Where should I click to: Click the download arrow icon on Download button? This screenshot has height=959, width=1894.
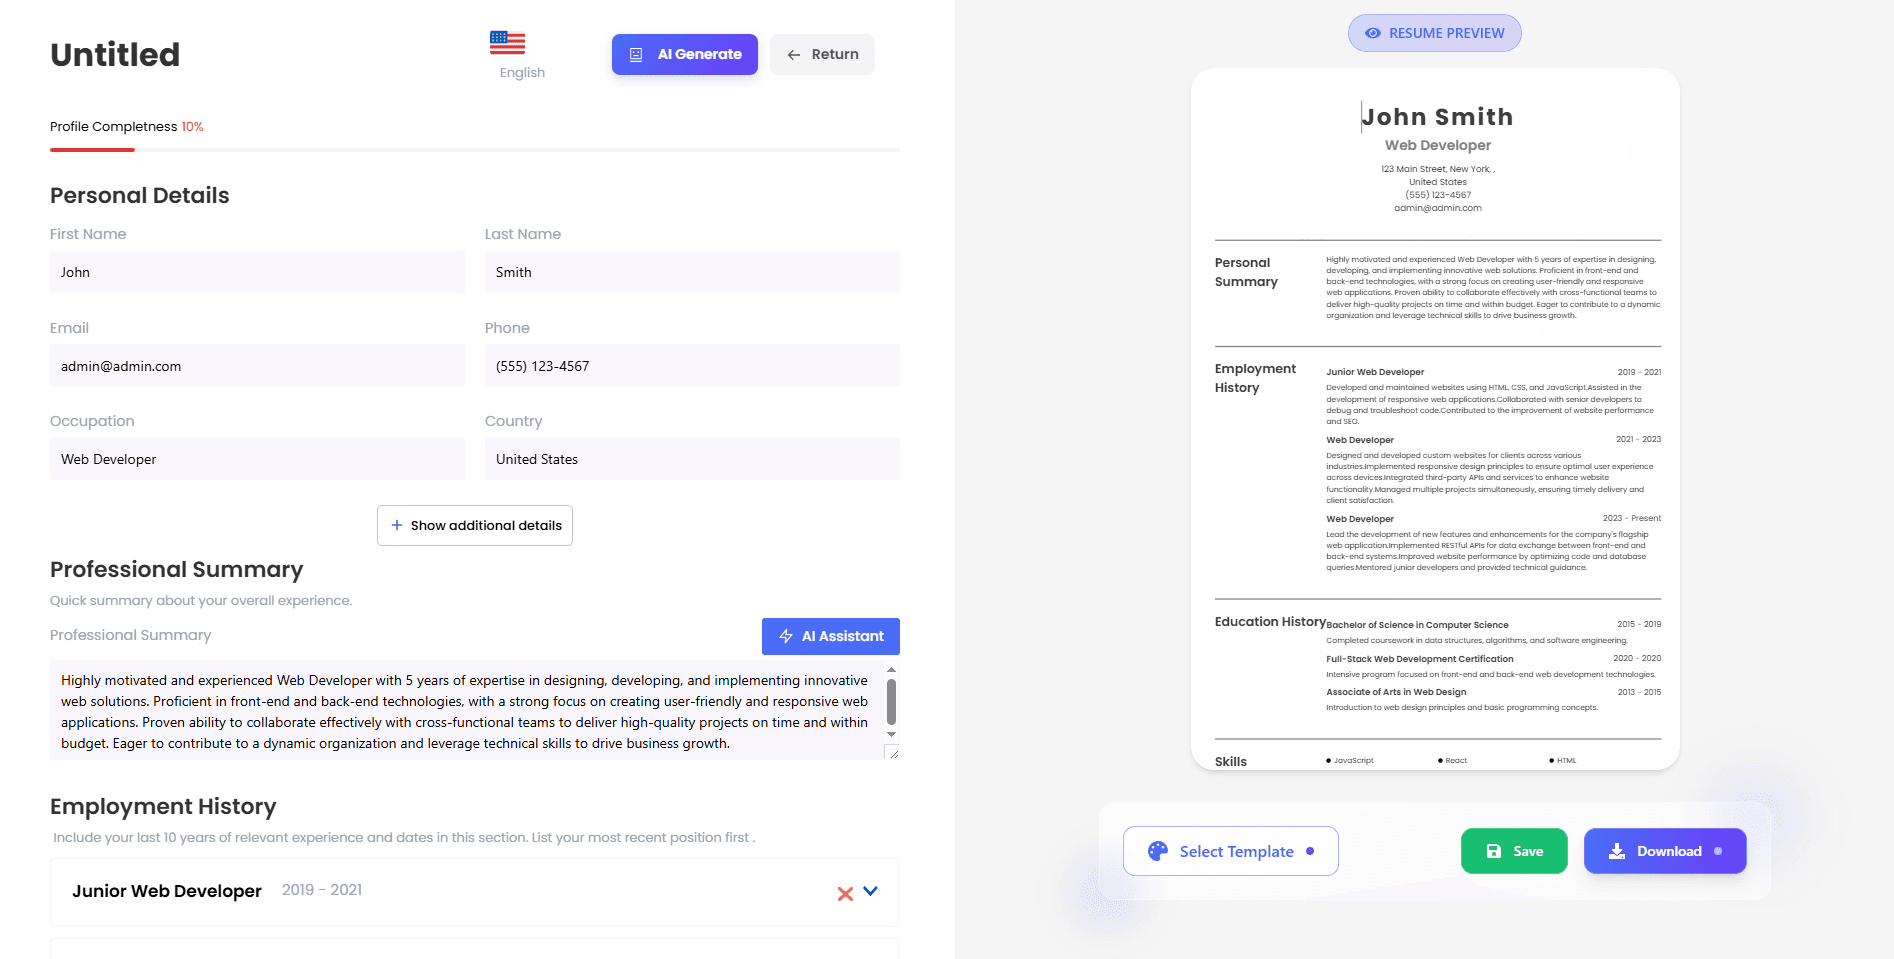[1617, 851]
